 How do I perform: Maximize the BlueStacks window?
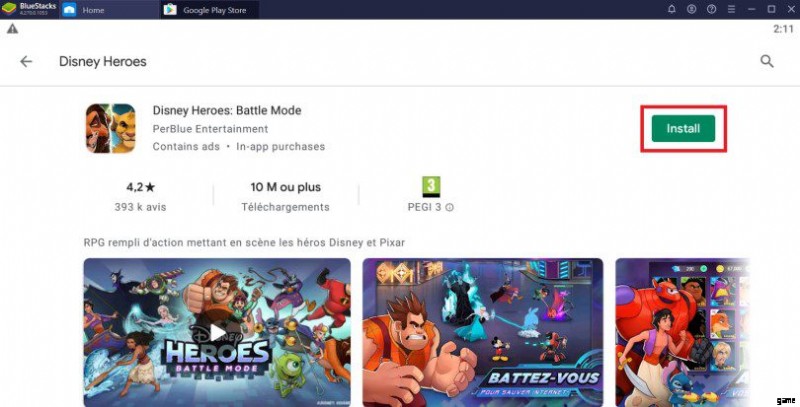[768, 10]
